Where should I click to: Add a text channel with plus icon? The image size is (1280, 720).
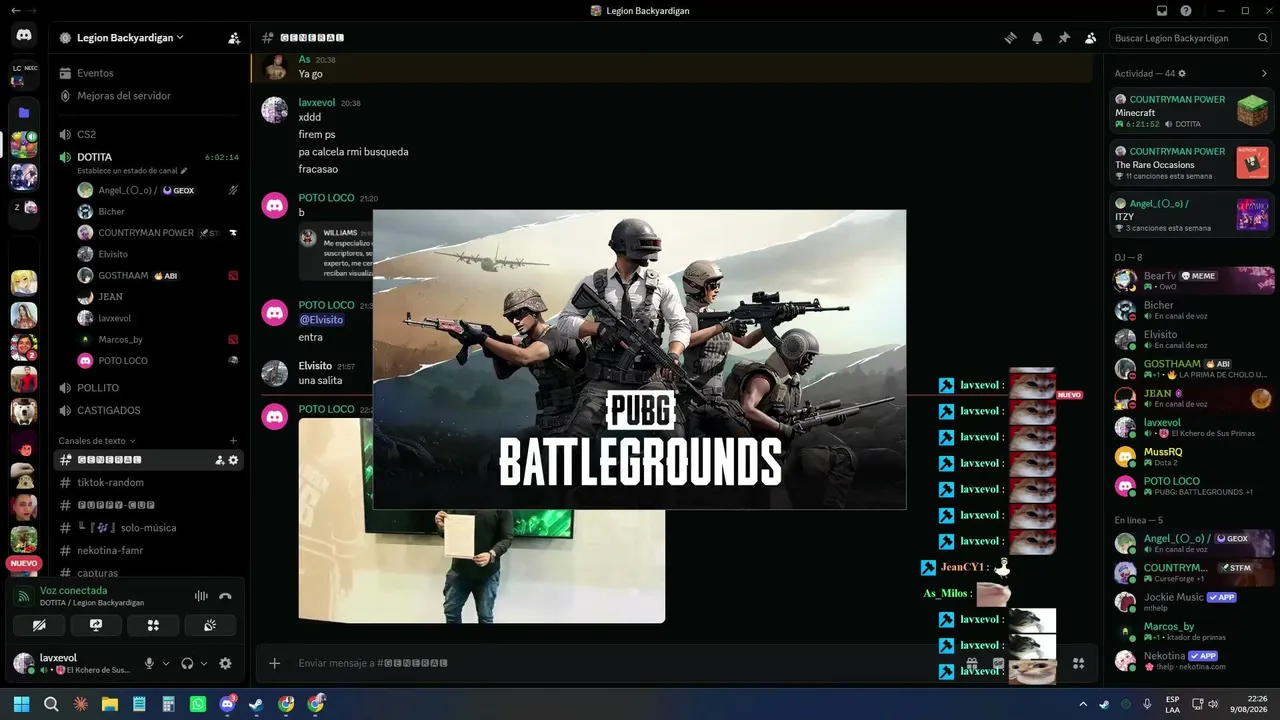pos(233,440)
